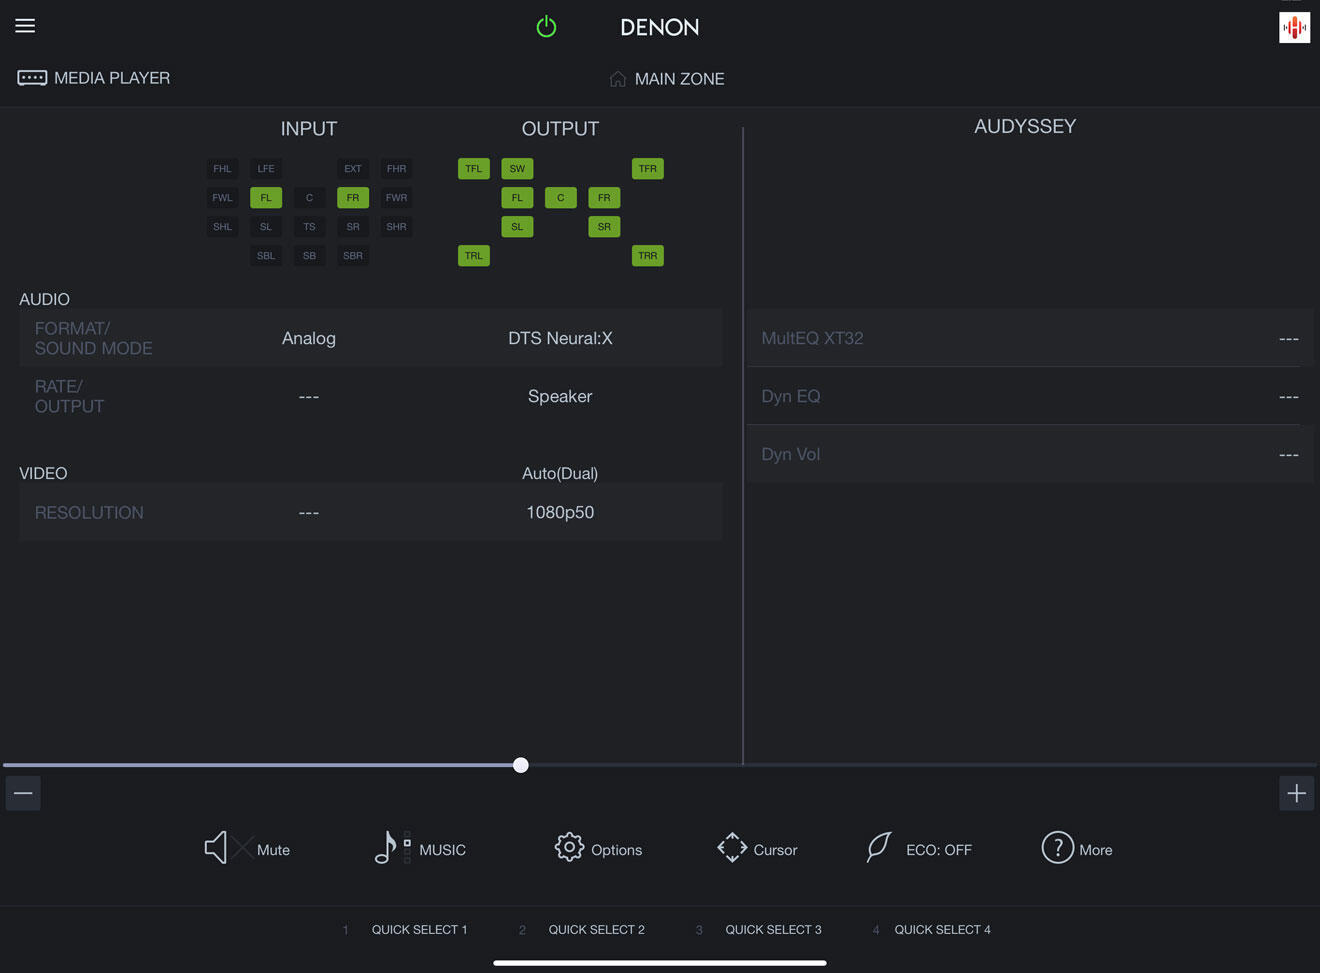Viewport: 1320px width, 973px height.
Task: Click the Auto(Dual) video output text
Action: pos(560,473)
